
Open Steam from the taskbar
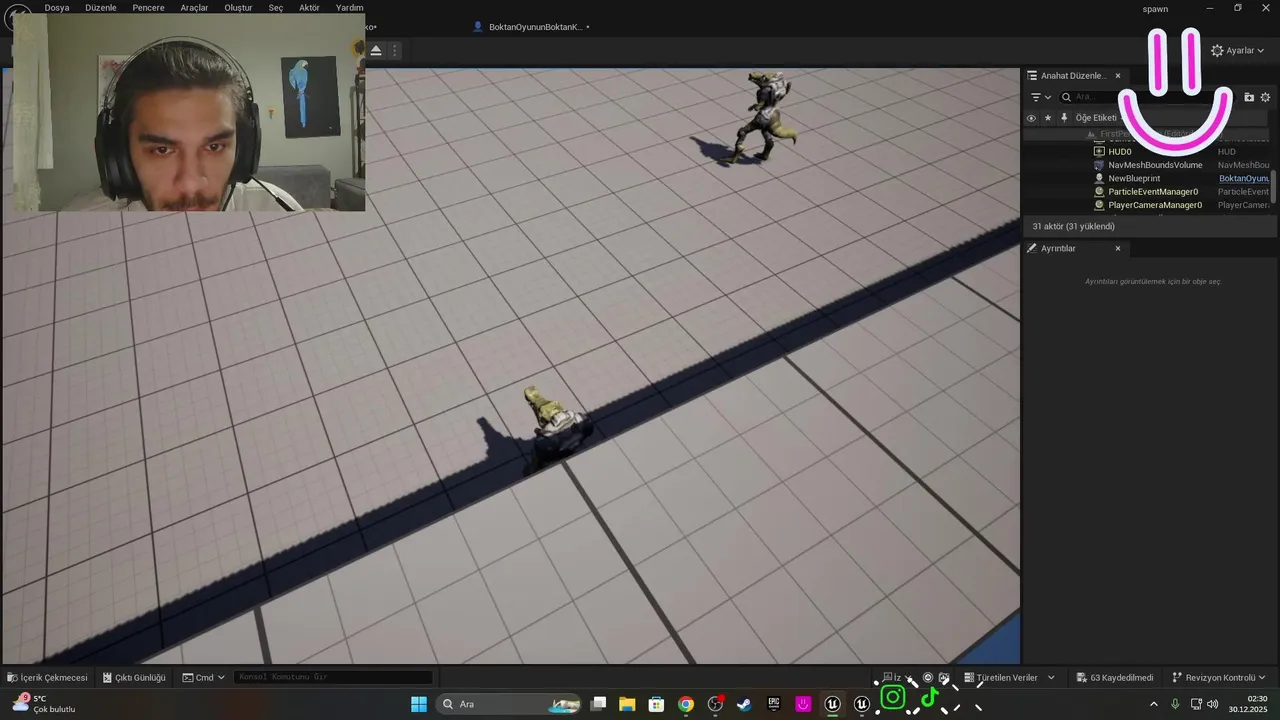744,704
